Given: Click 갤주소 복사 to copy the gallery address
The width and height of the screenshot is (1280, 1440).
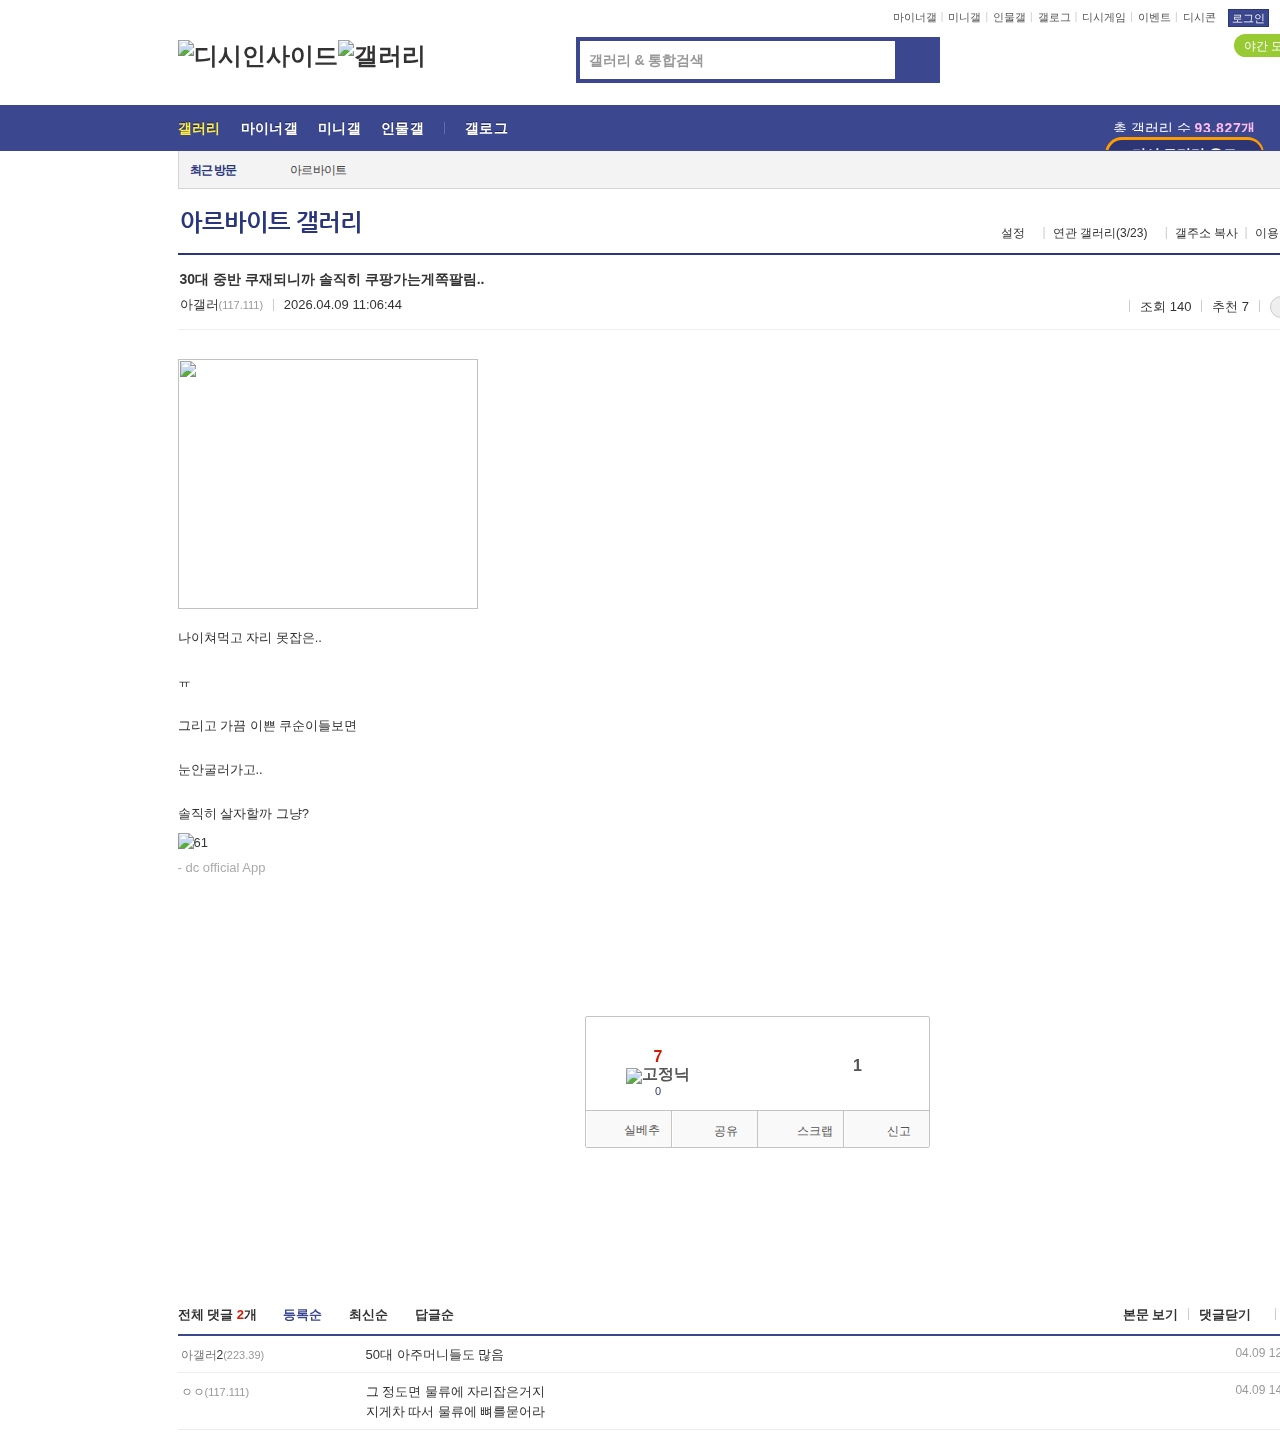Looking at the screenshot, I should (1206, 233).
